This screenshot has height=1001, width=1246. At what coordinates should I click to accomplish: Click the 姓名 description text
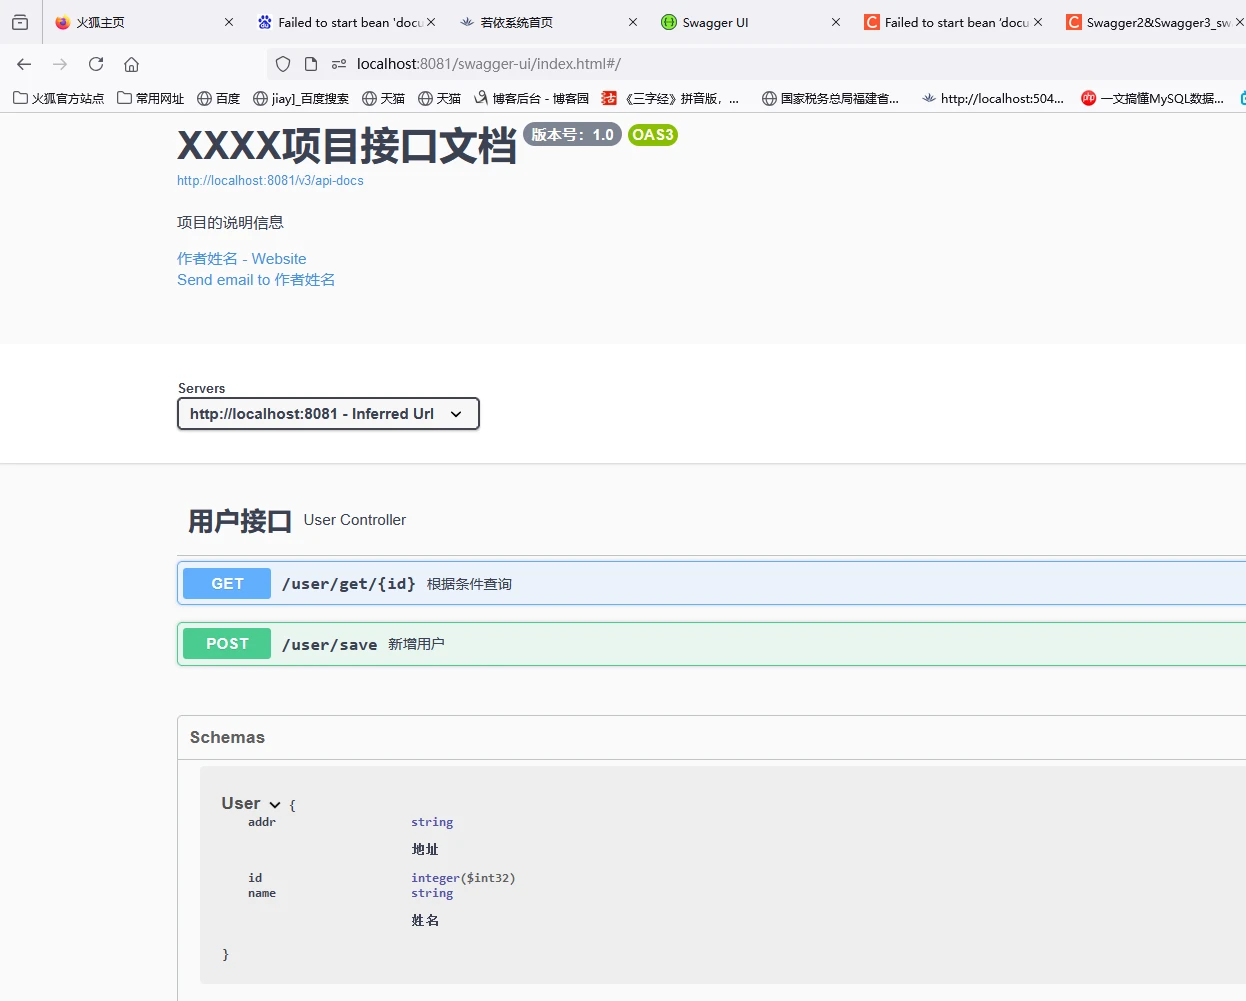(x=425, y=920)
